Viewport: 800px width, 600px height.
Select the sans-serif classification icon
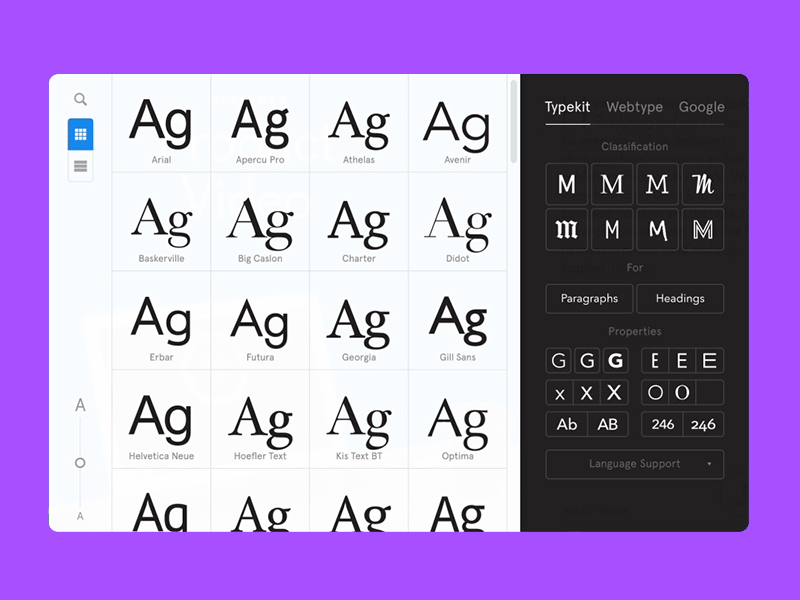pyautogui.click(x=566, y=184)
